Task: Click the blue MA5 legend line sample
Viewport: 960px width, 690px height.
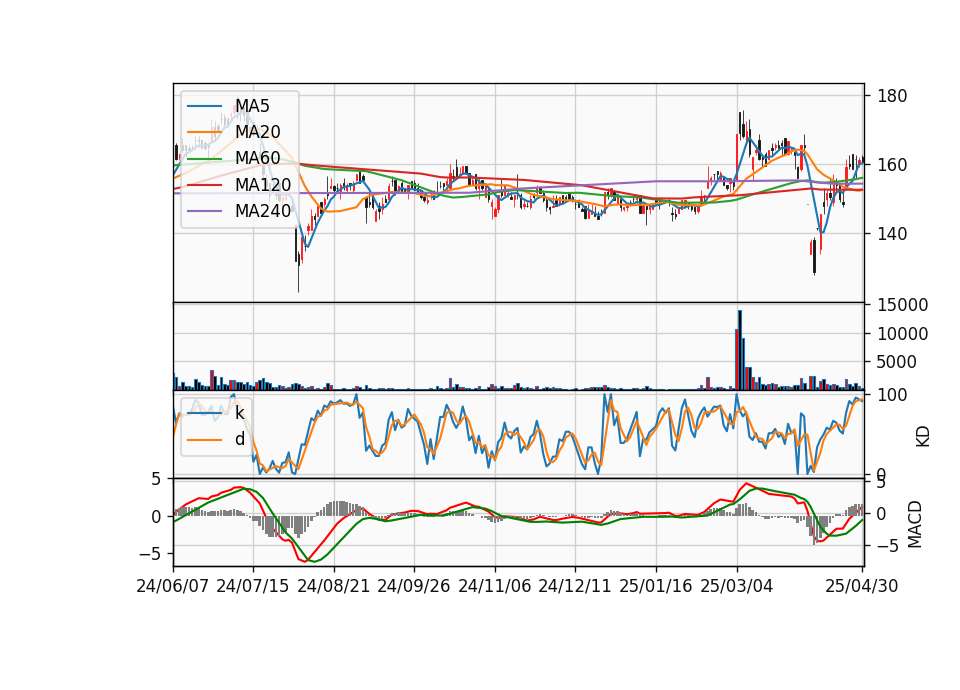Action: pos(204,106)
